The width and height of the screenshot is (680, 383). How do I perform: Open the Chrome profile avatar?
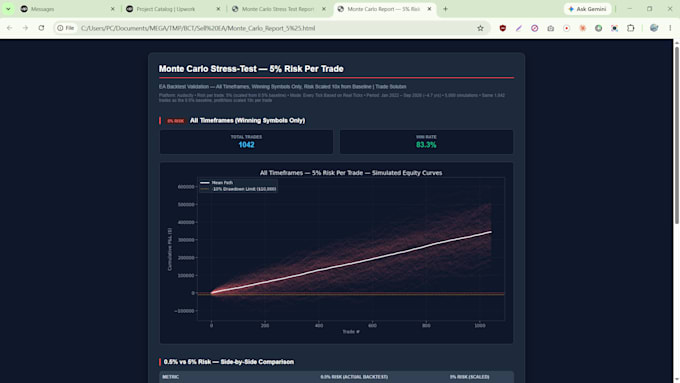pos(654,28)
